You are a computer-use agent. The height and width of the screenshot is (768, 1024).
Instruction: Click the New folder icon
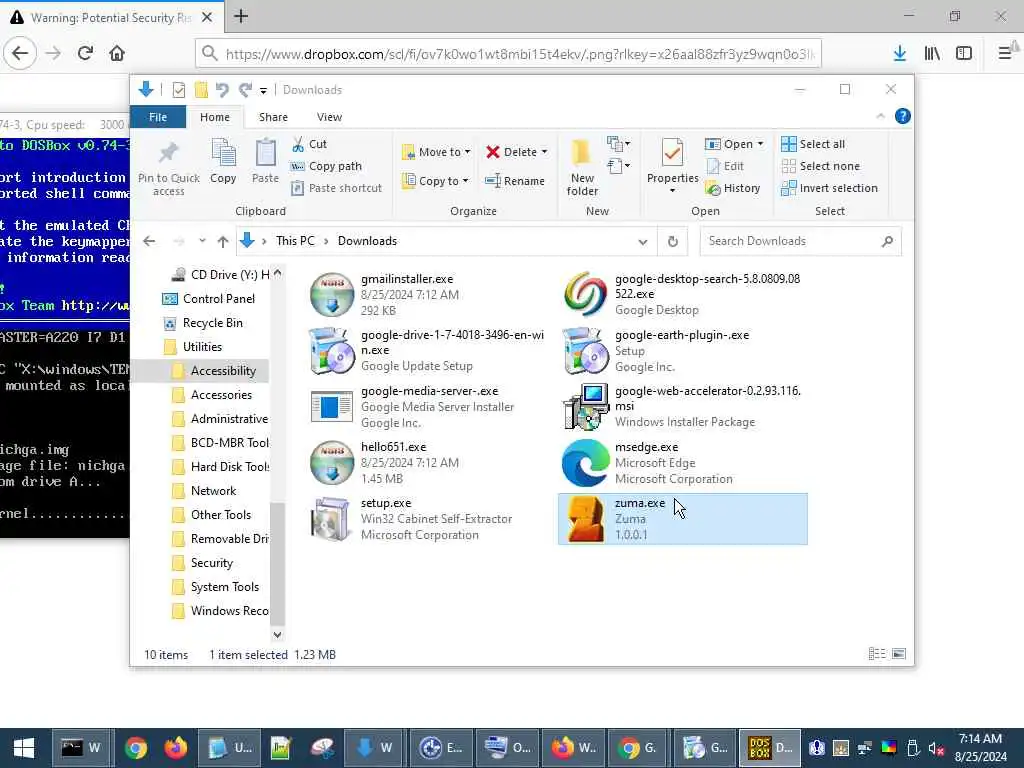point(581,153)
